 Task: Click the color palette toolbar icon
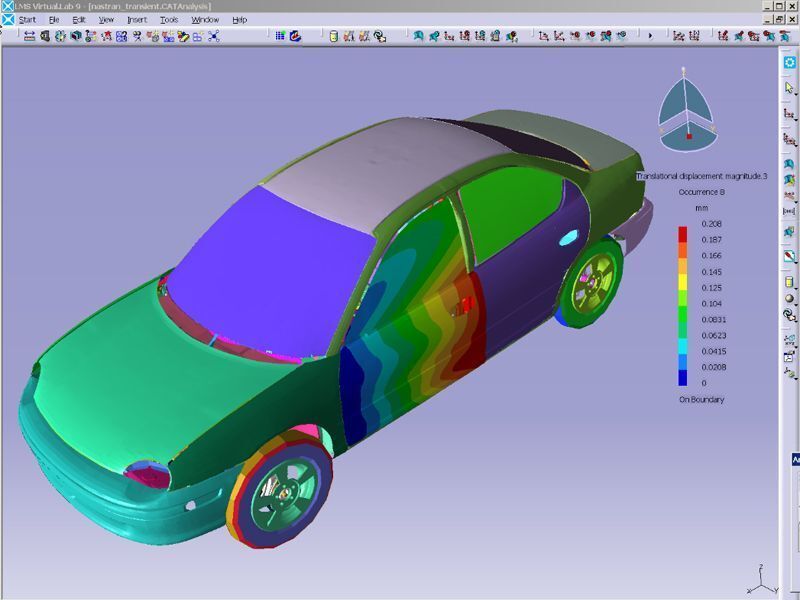point(295,37)
